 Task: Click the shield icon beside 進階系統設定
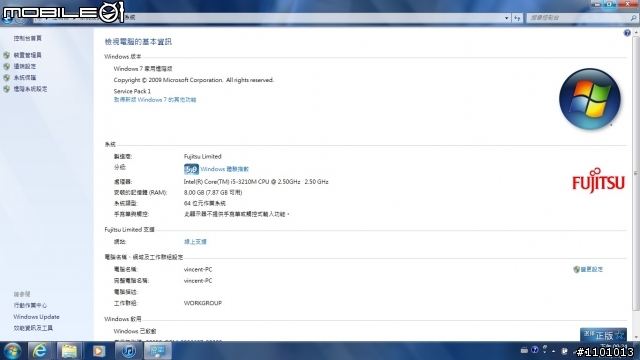[x=7, y=89]
